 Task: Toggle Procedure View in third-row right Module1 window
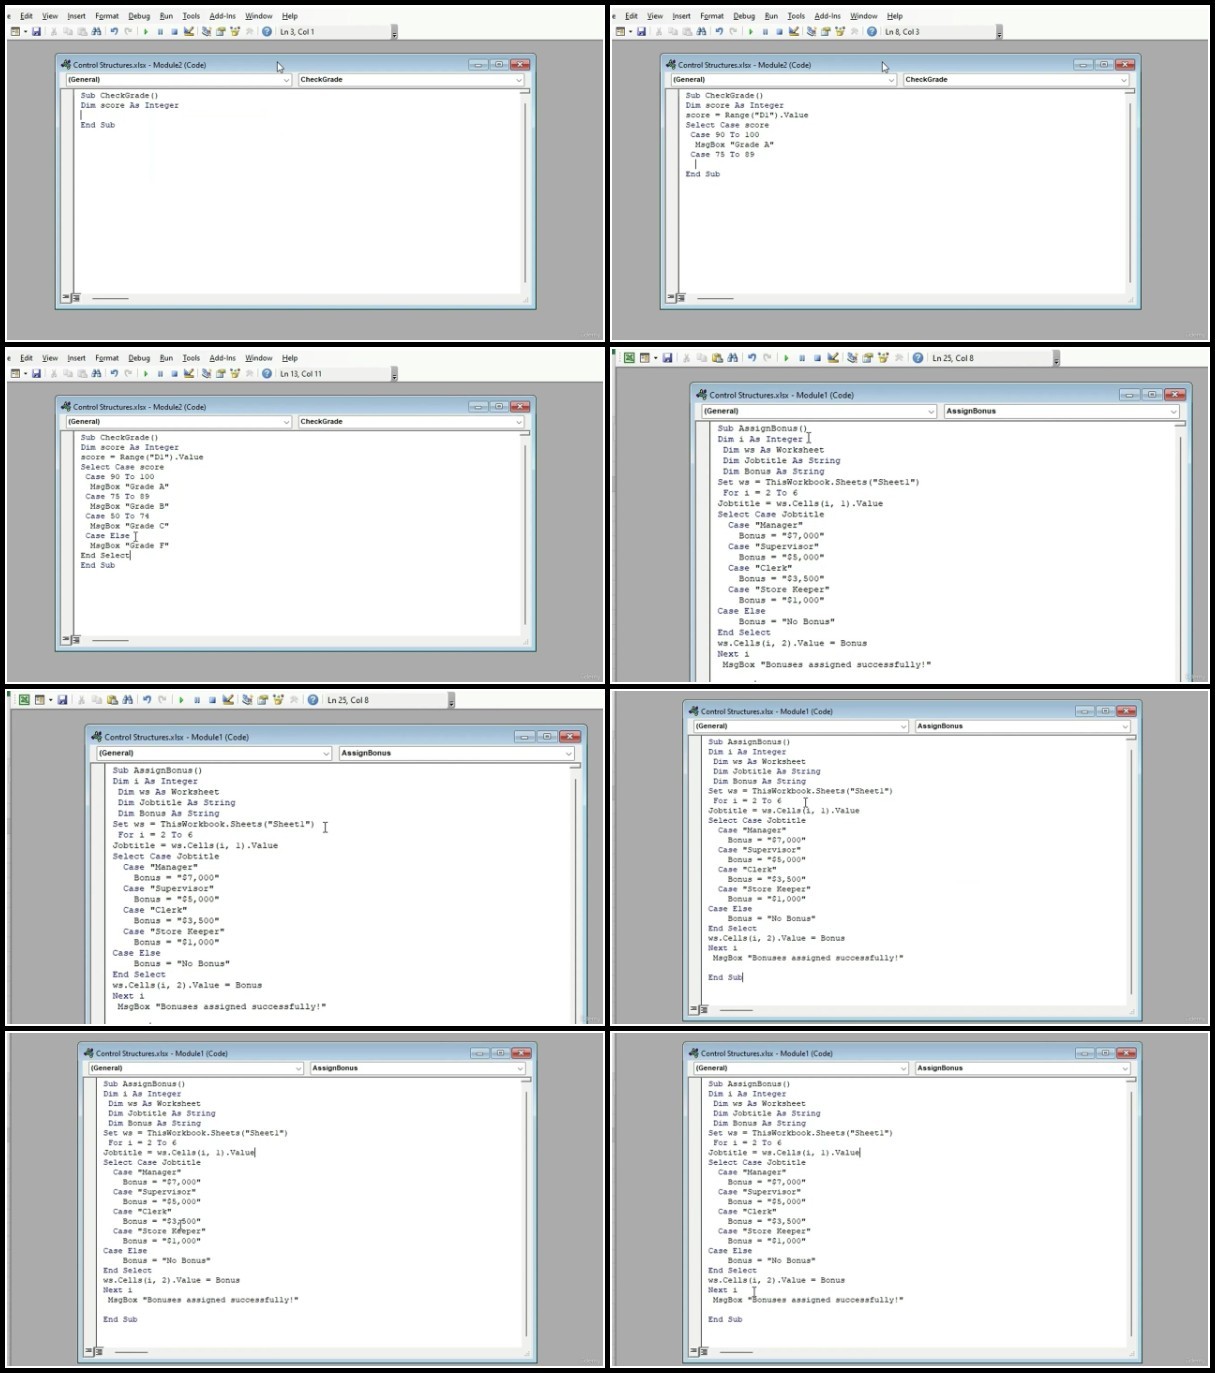[x=695, y=1009]
